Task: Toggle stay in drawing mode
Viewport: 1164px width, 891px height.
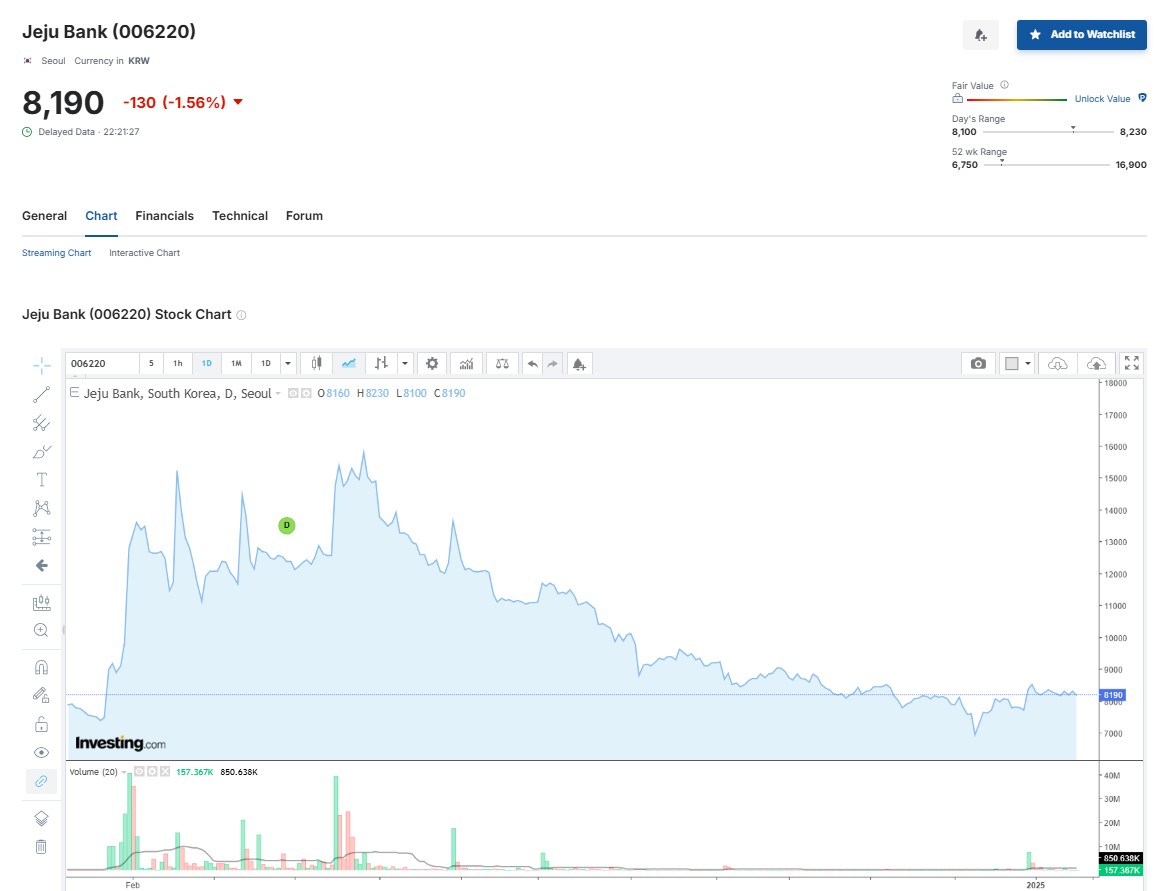Action: [x=42, y=695]
